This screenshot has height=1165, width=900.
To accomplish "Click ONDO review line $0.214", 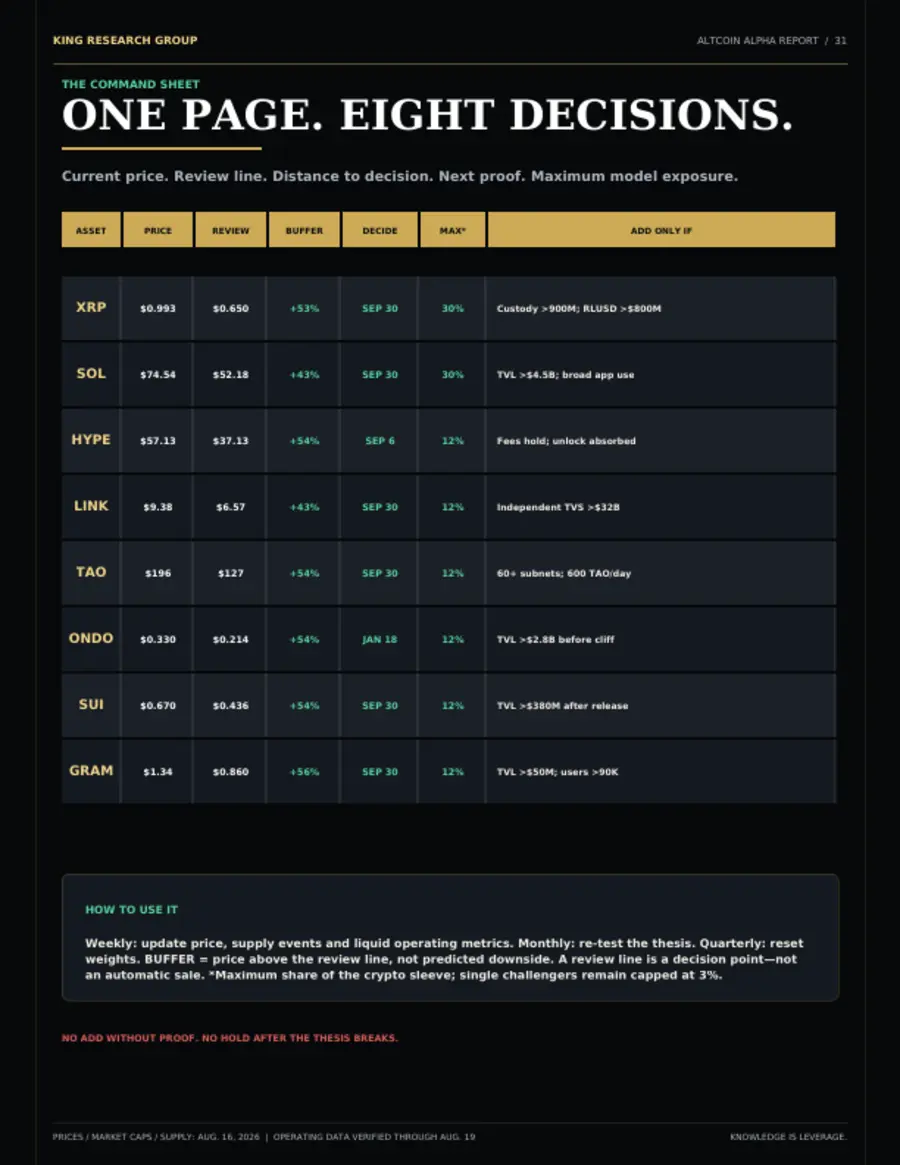I will click(230, 639).
